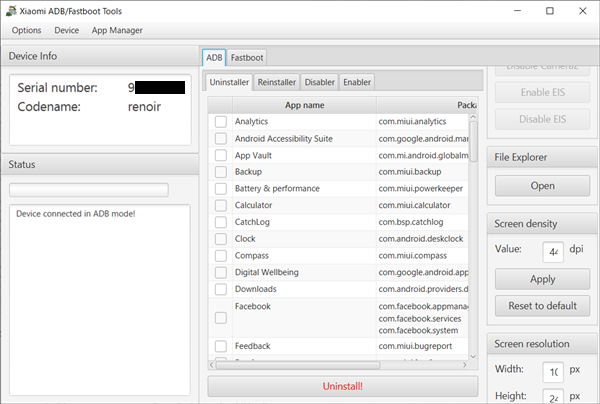
Task: Click the Reset to default button
Action: pyautogui.click(x=542, y=306)
